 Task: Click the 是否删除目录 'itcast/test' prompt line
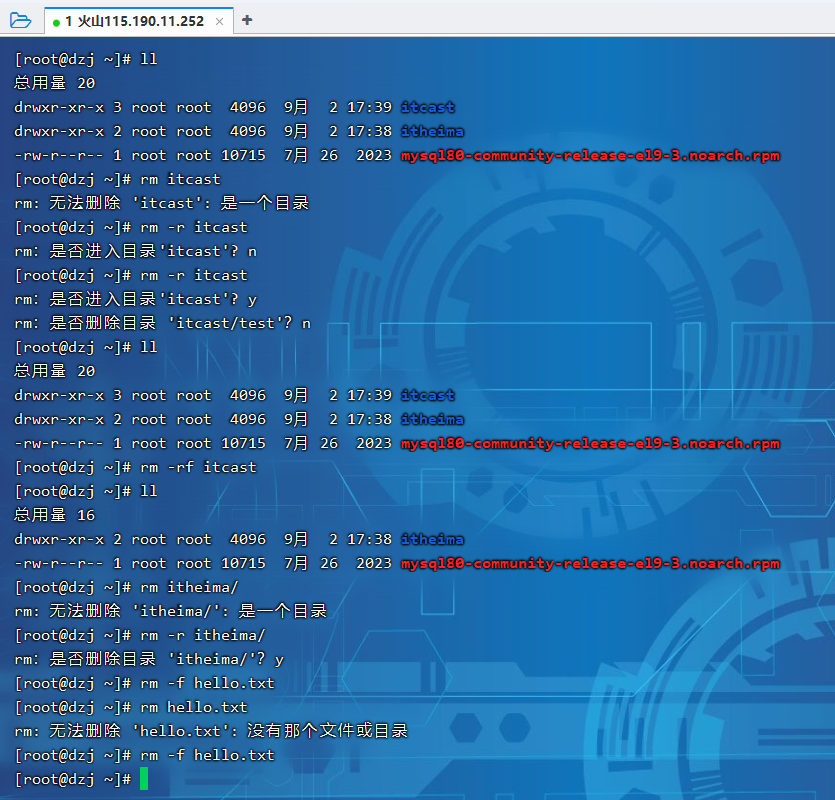(162, 323)
